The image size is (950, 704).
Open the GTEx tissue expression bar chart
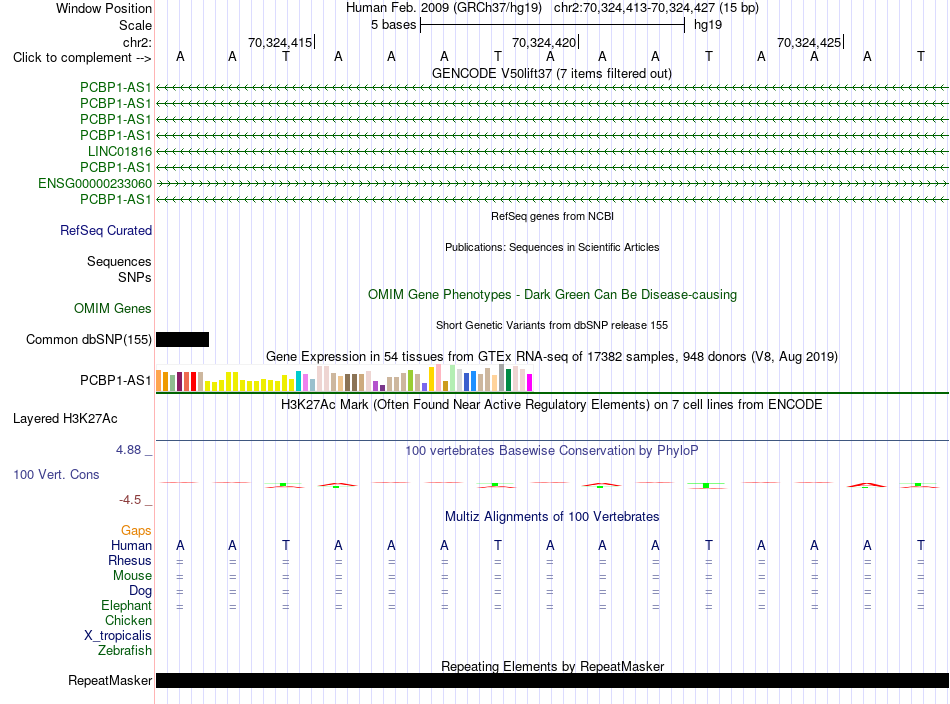[x=344, y=378]
